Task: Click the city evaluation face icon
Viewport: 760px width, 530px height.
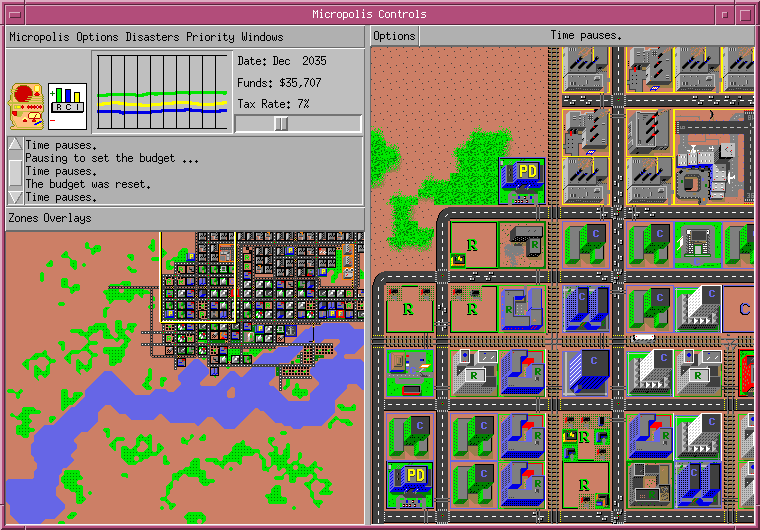Action: click(x=27, y=106)
